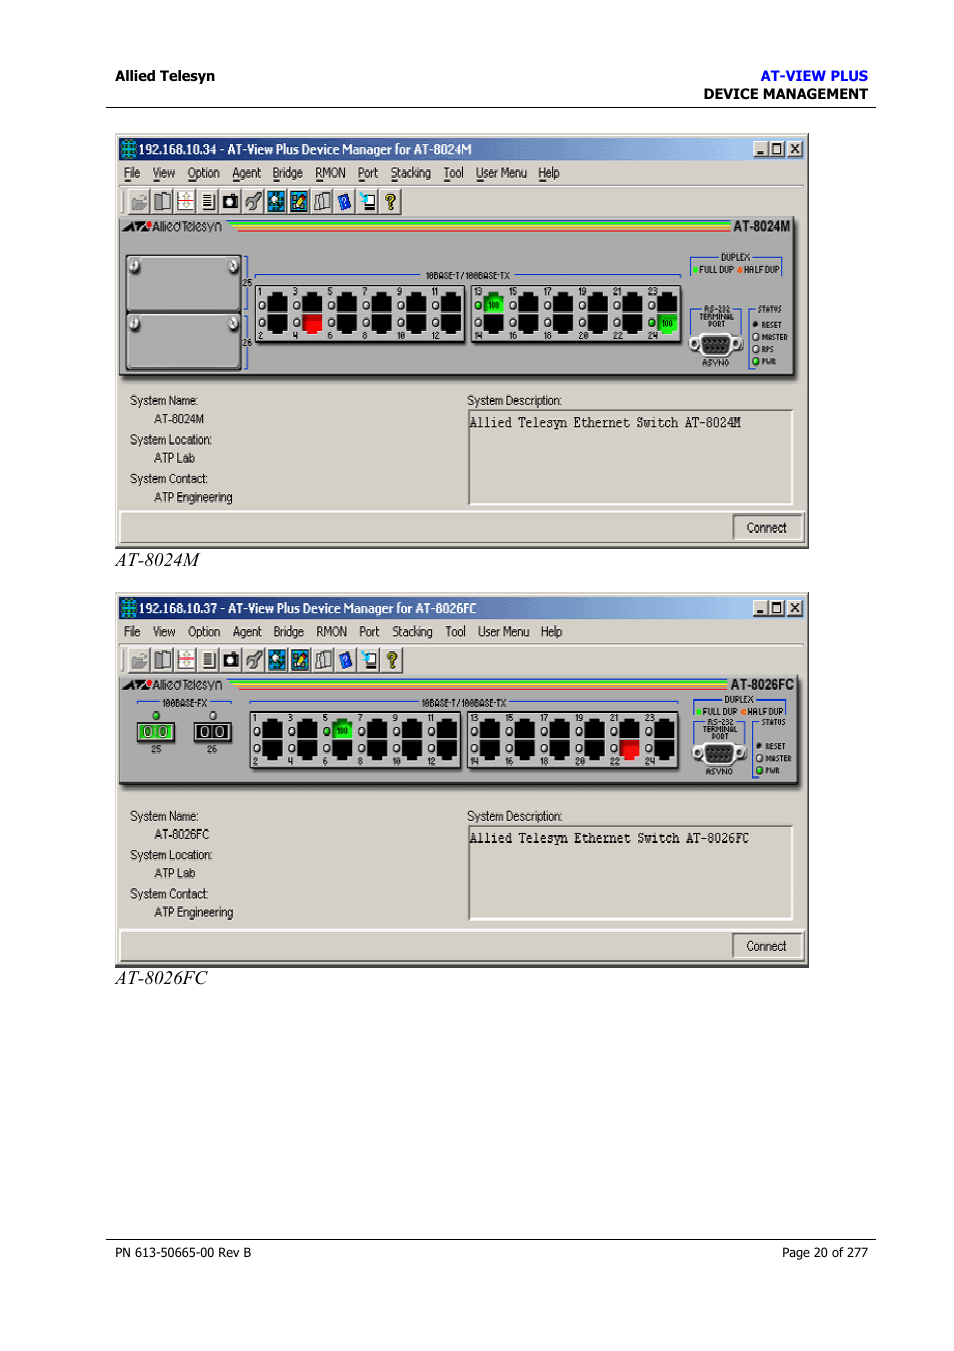Open the Bridge menu in AT-8026FC window

coord(289,632)
